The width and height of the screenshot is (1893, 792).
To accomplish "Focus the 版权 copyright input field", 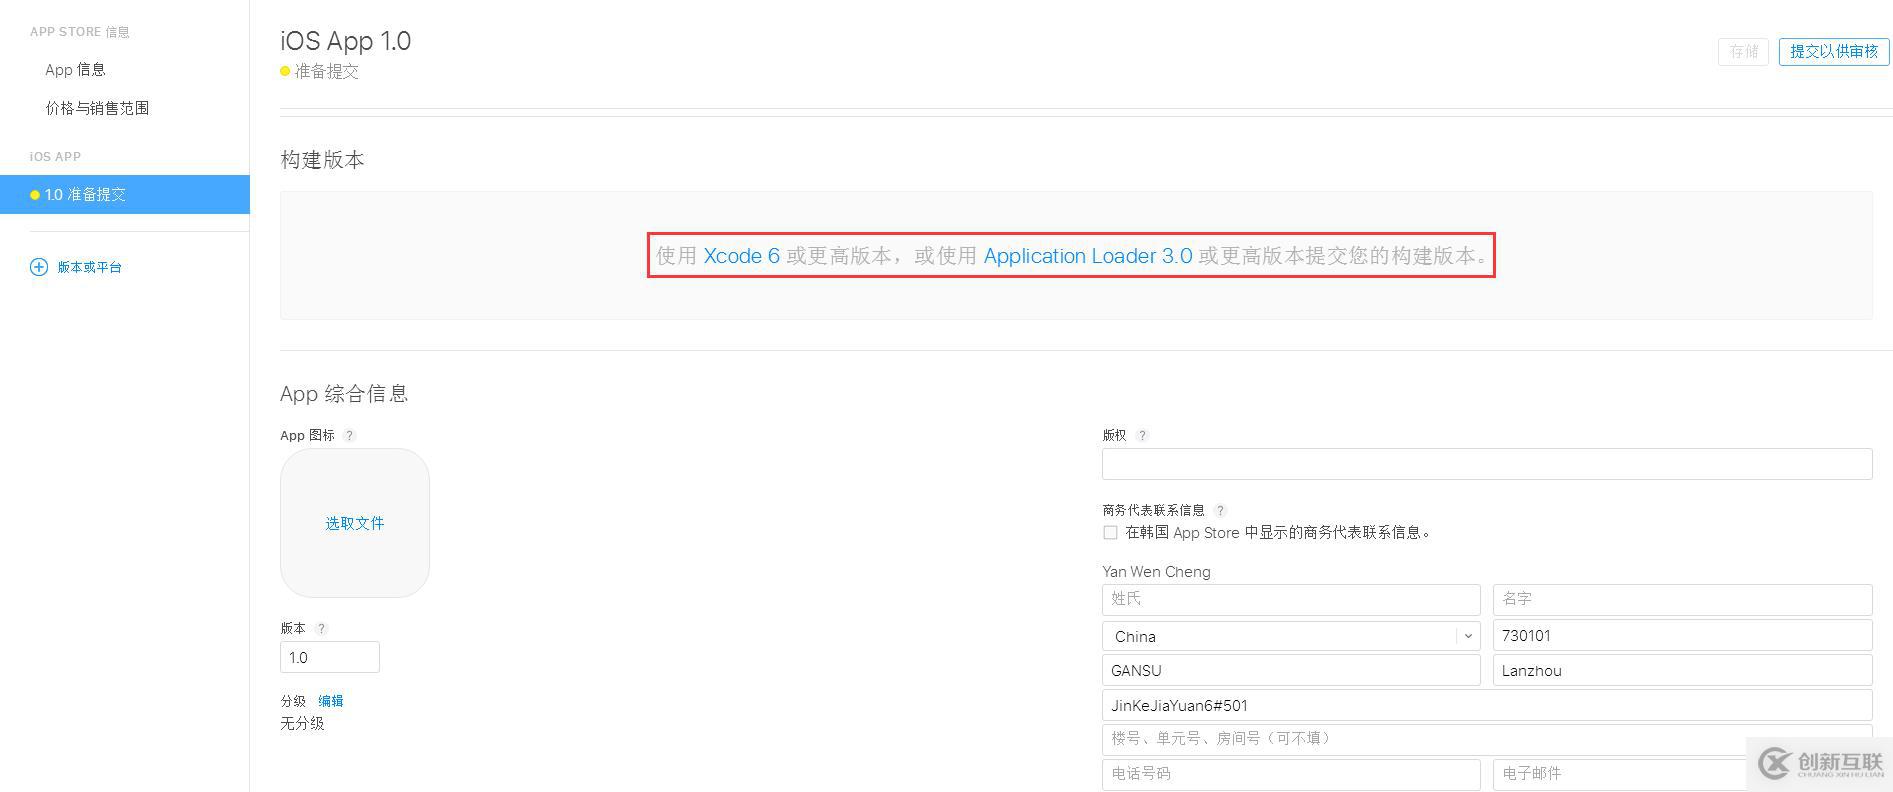I will 1487,464.
